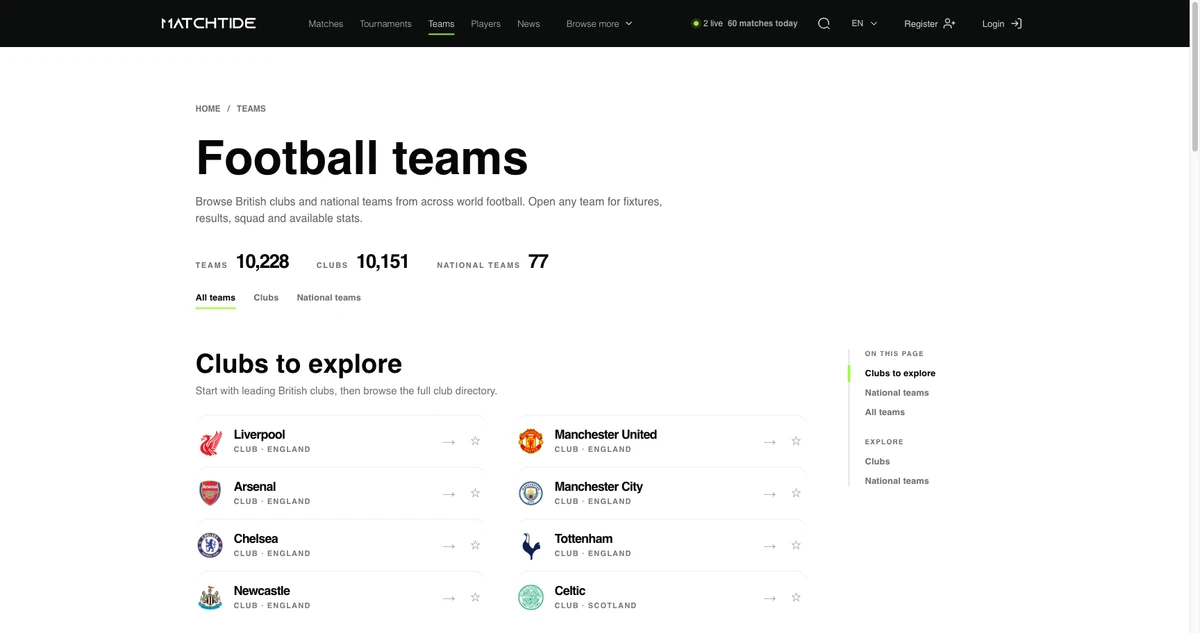Go to Tournaments in the navigation
The image size is (1200, 633).
tap(386, 24)
